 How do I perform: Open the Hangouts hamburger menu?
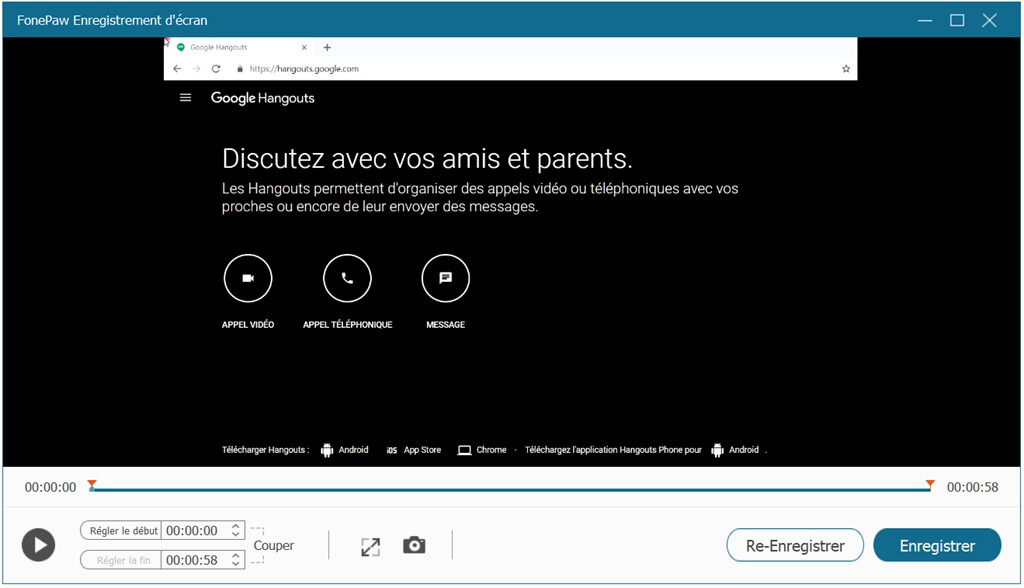[185, 98]
